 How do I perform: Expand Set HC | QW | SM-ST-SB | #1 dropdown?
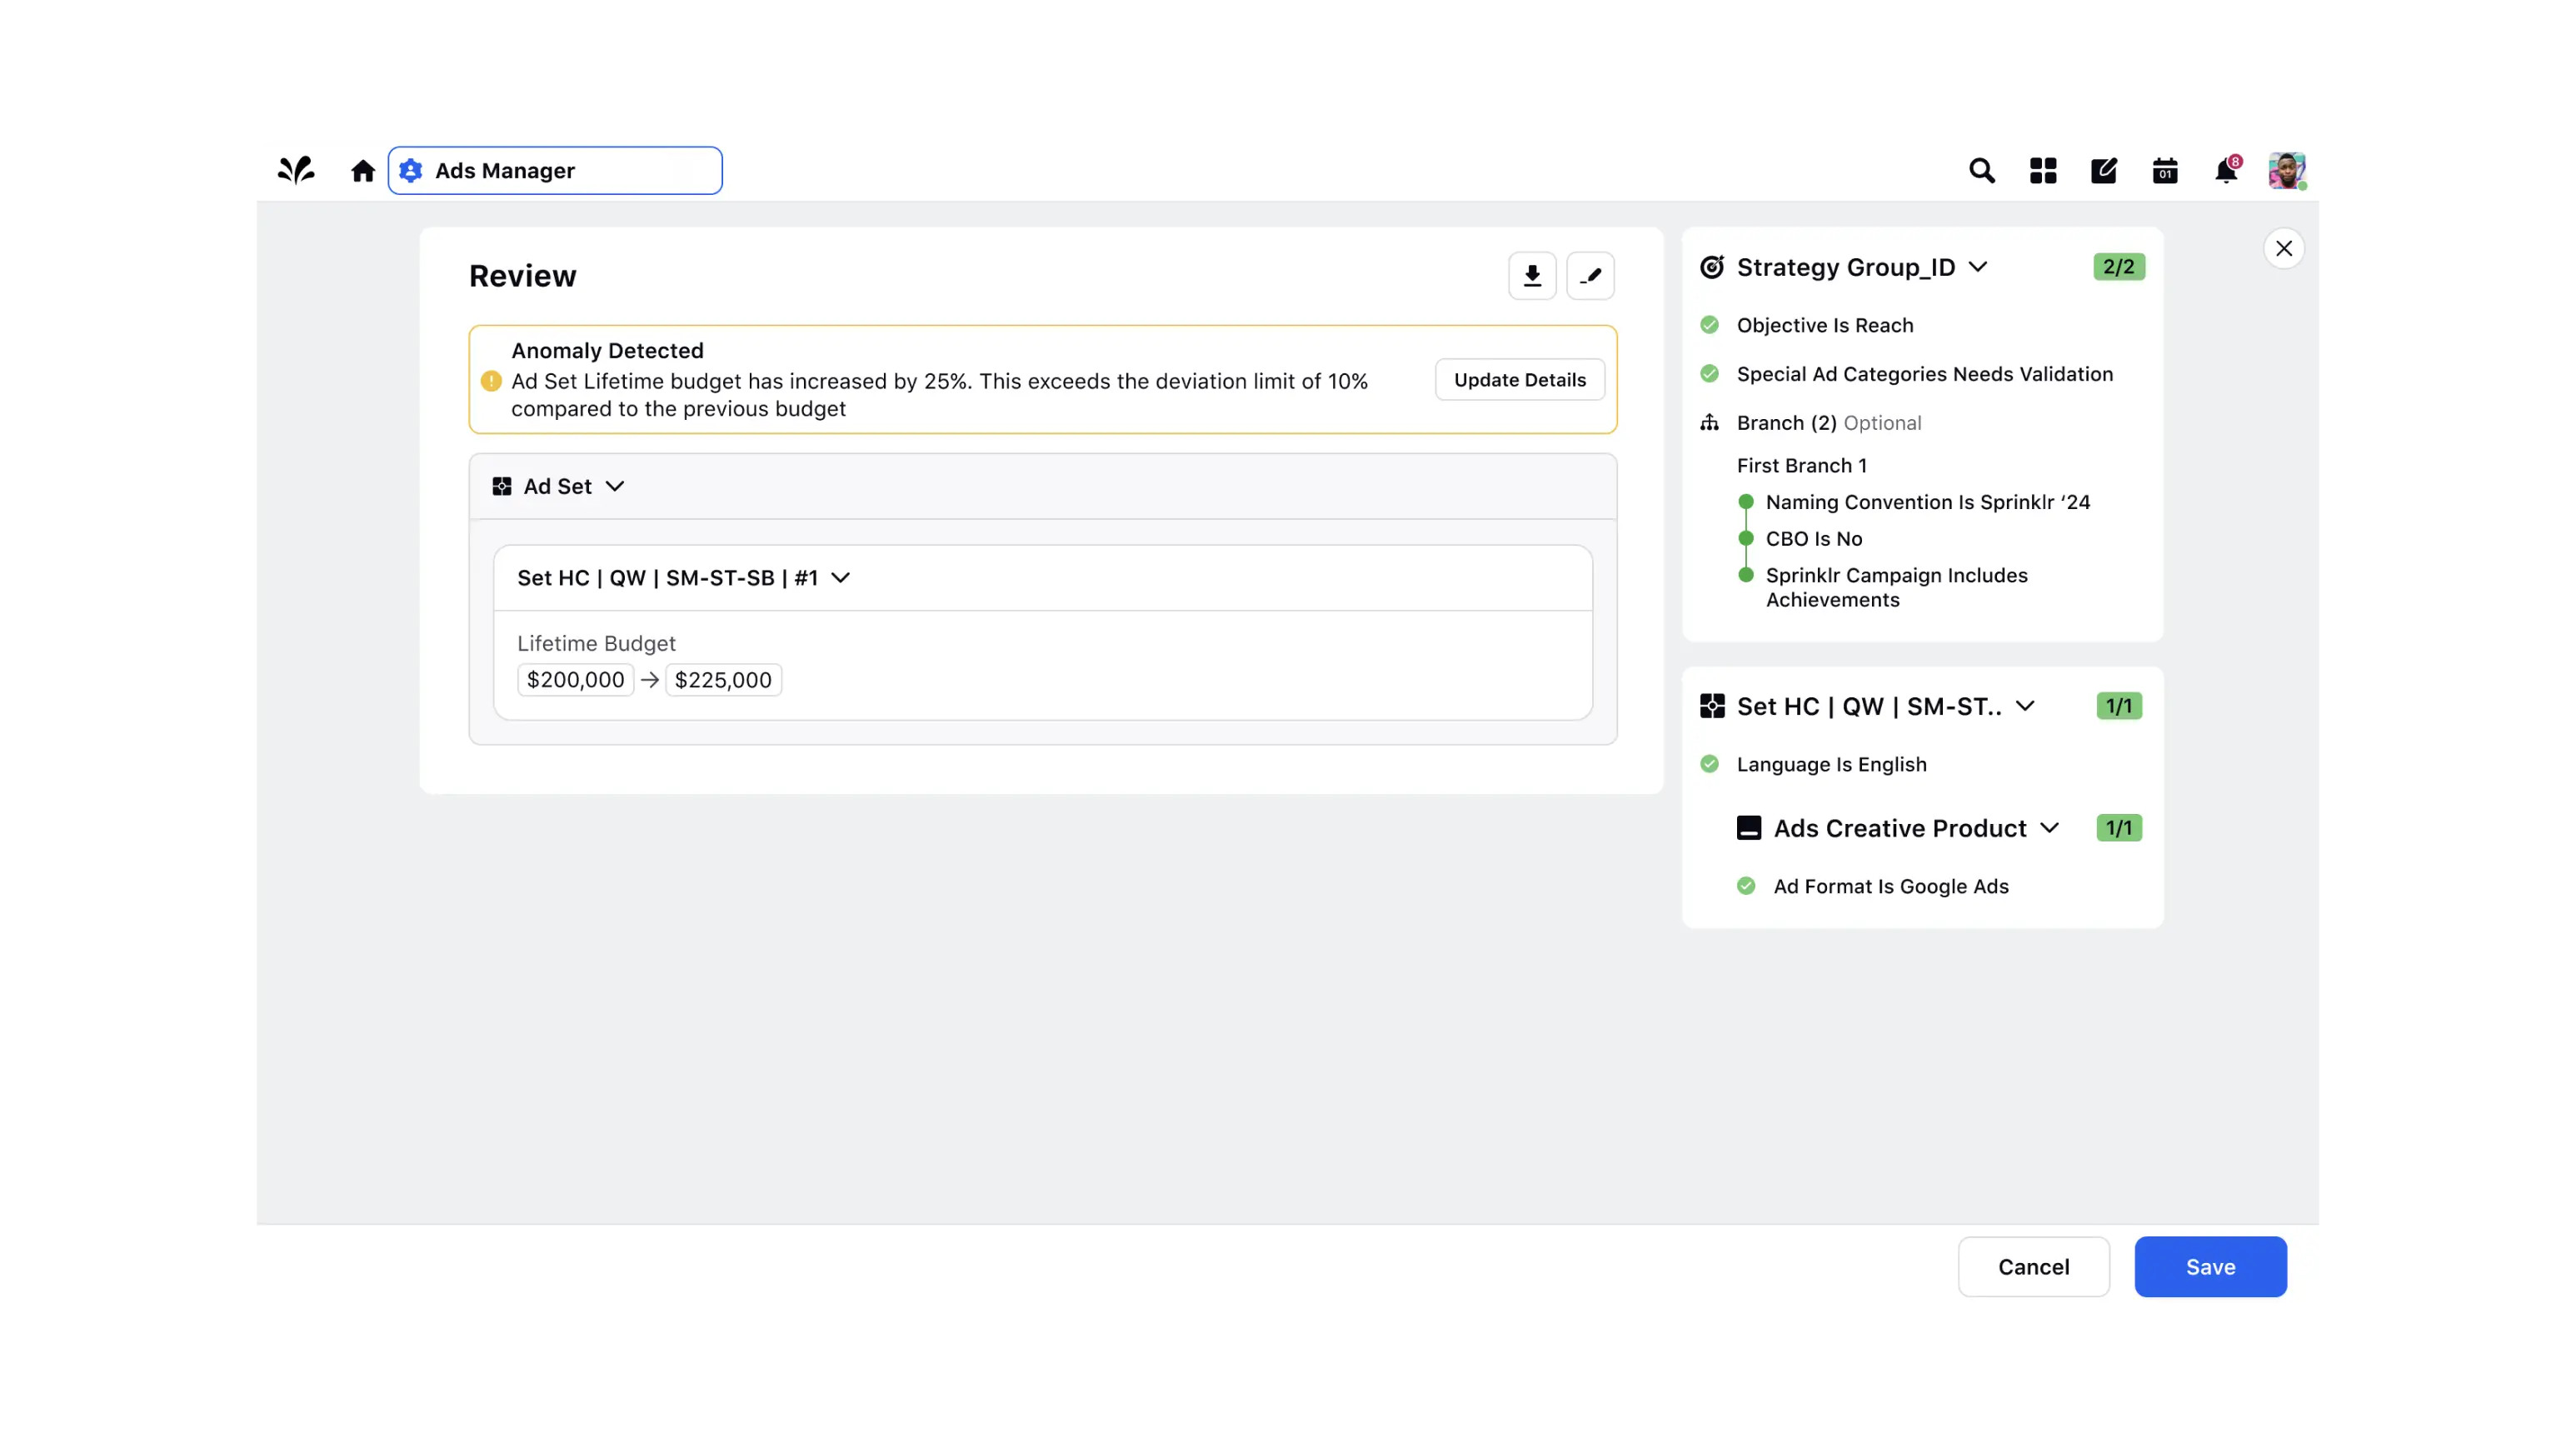coord(840,578)
